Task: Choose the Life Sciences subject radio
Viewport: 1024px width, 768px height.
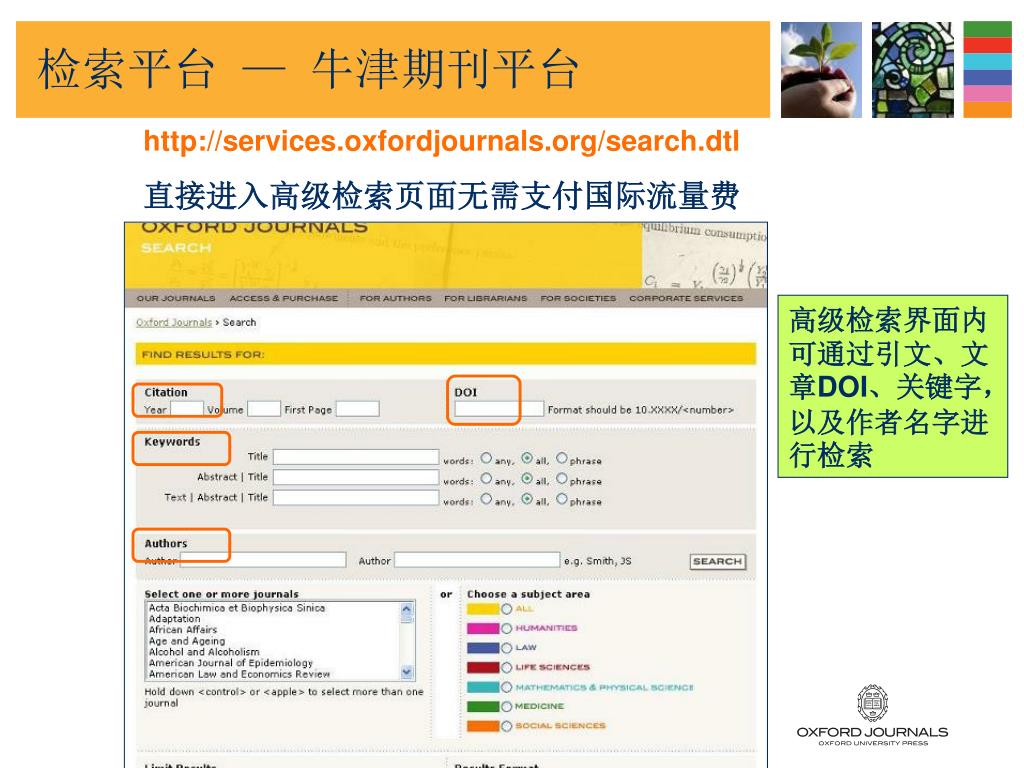Action: point(507,667)
